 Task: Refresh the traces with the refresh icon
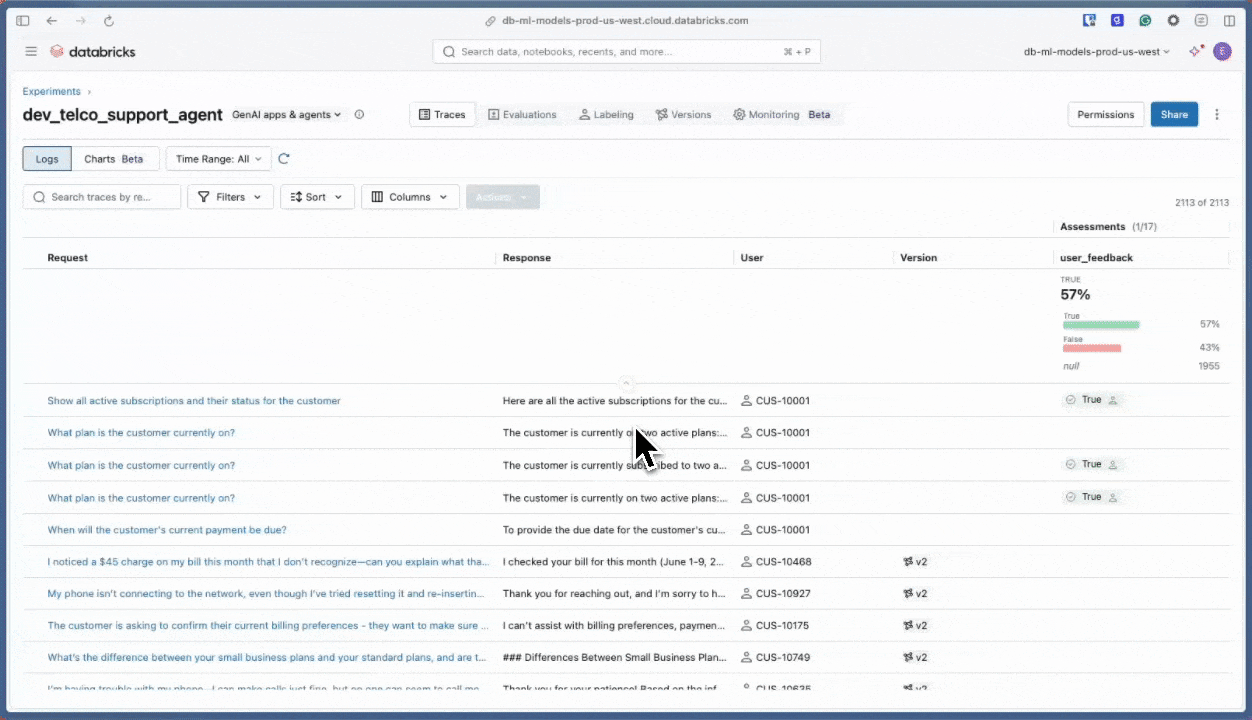(284, 159)
